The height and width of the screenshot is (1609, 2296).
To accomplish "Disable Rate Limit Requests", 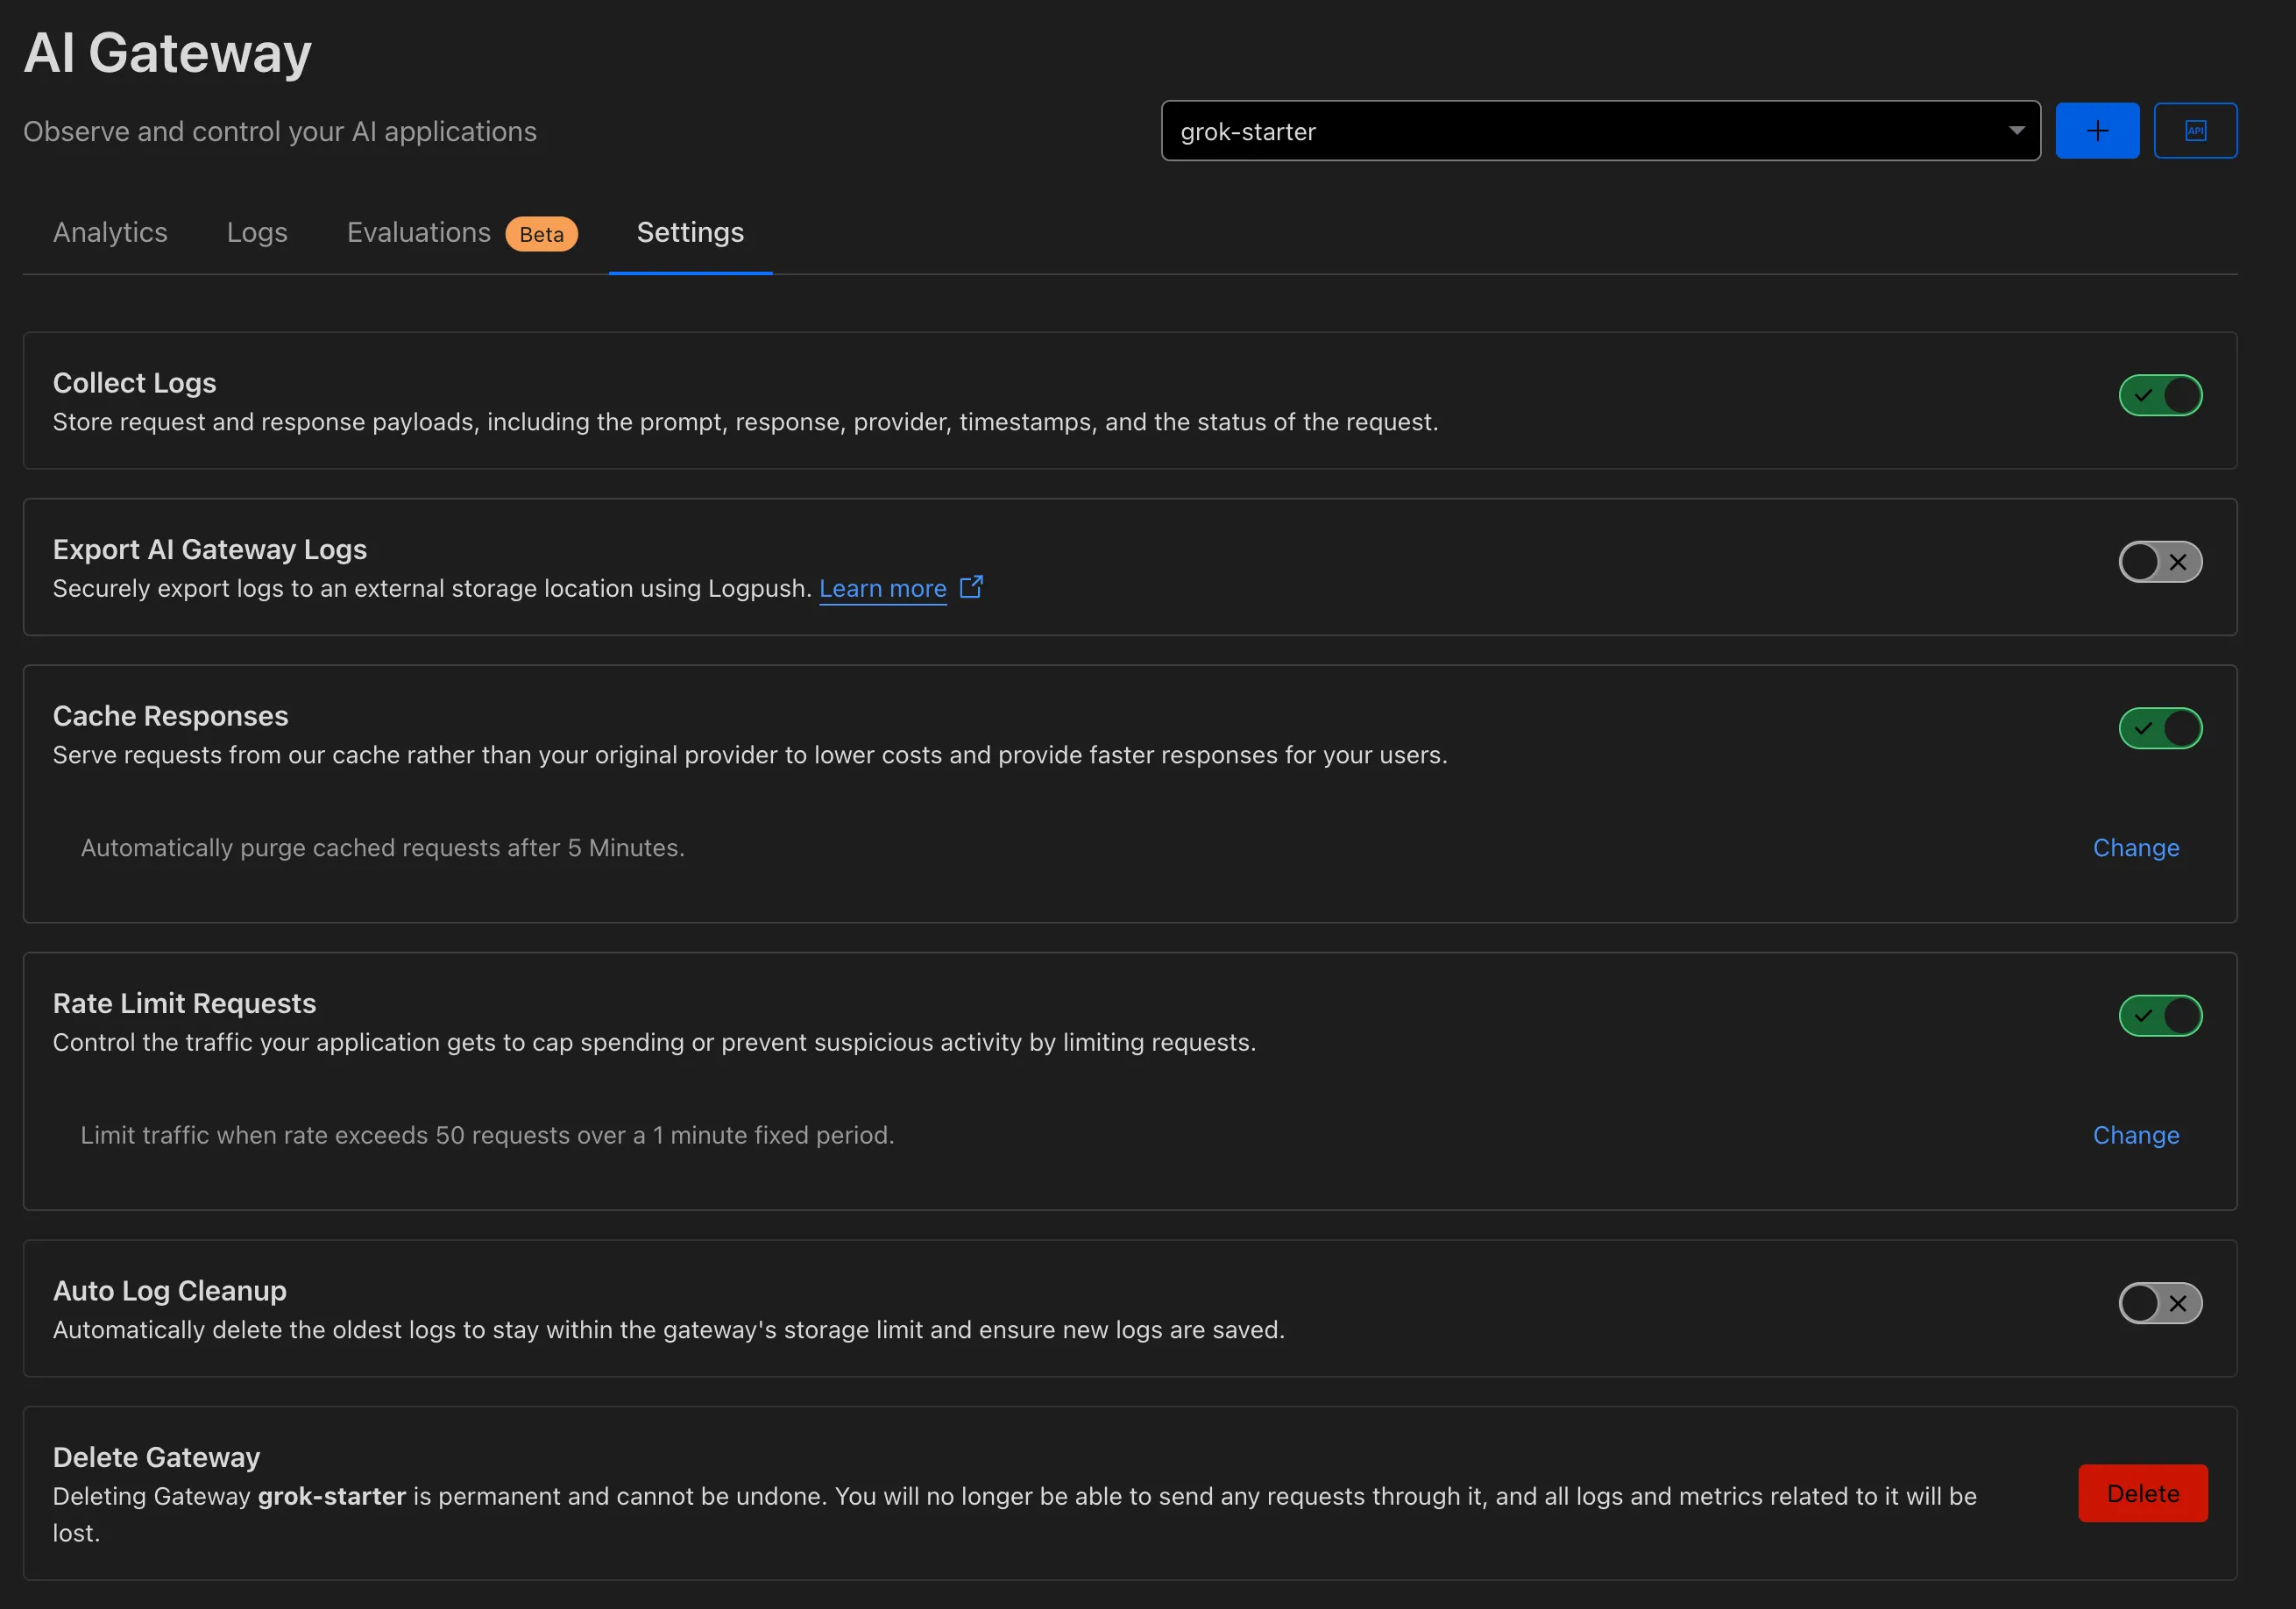I will tap(2160, 1016).
